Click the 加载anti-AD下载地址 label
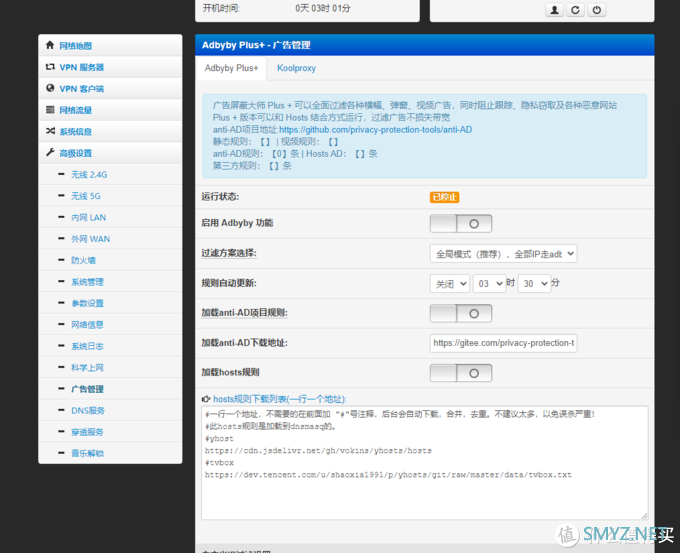This screenshot has height=553, width=680. 244,343
